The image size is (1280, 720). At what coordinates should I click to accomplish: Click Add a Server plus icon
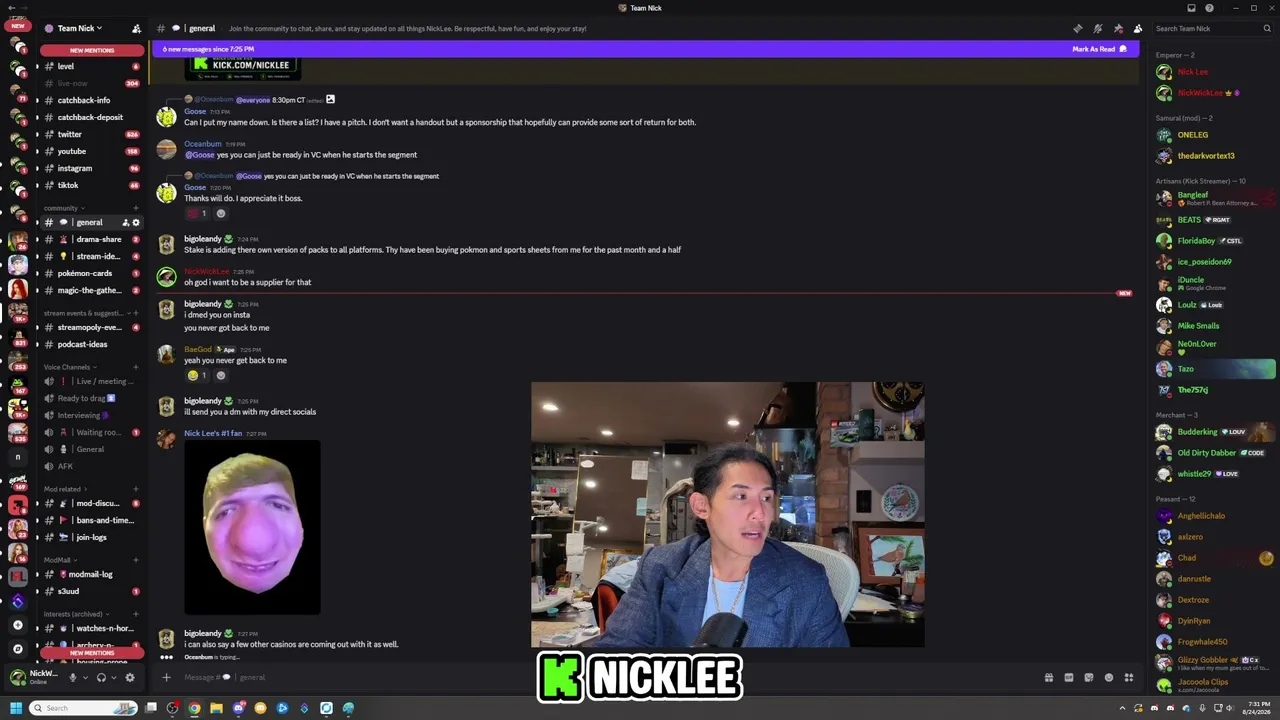tap(17, 625)
